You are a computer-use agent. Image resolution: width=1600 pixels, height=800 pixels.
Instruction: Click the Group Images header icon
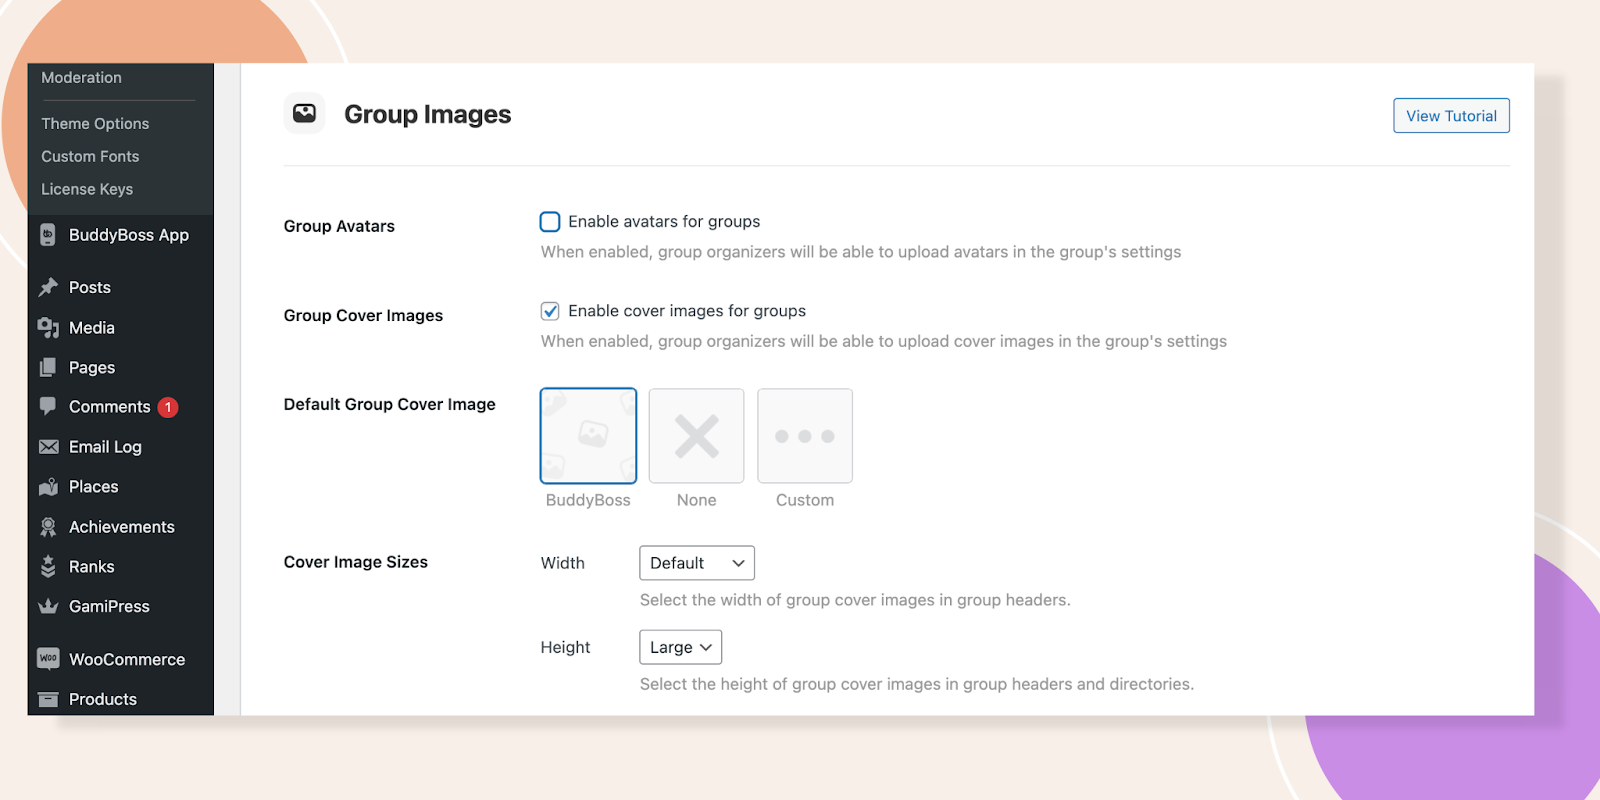pyautogui.click(x=304, y=113)
